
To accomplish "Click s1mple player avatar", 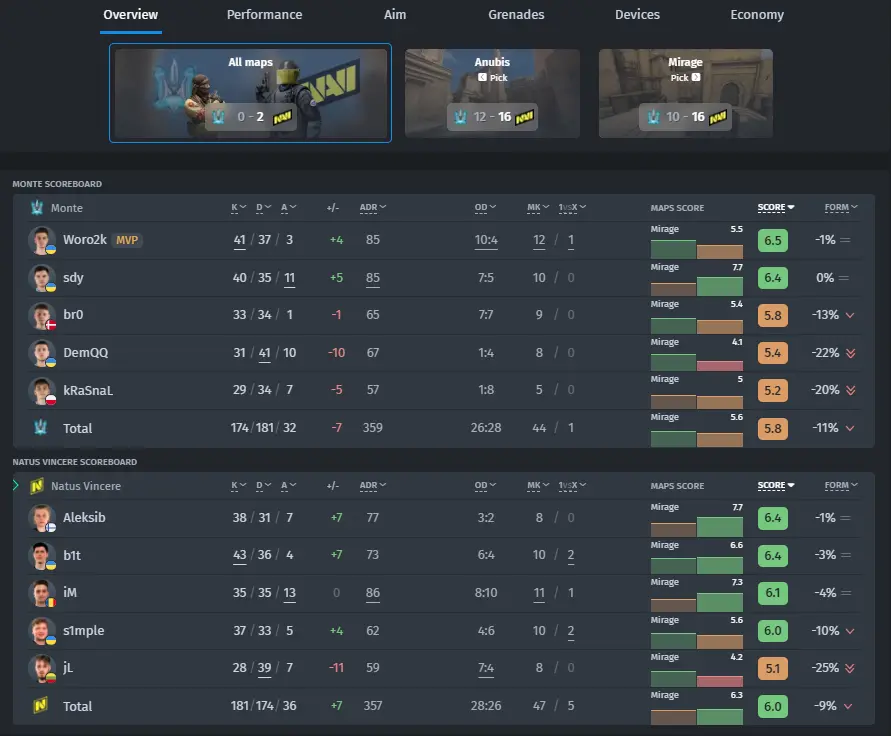I will pos(41,631).
